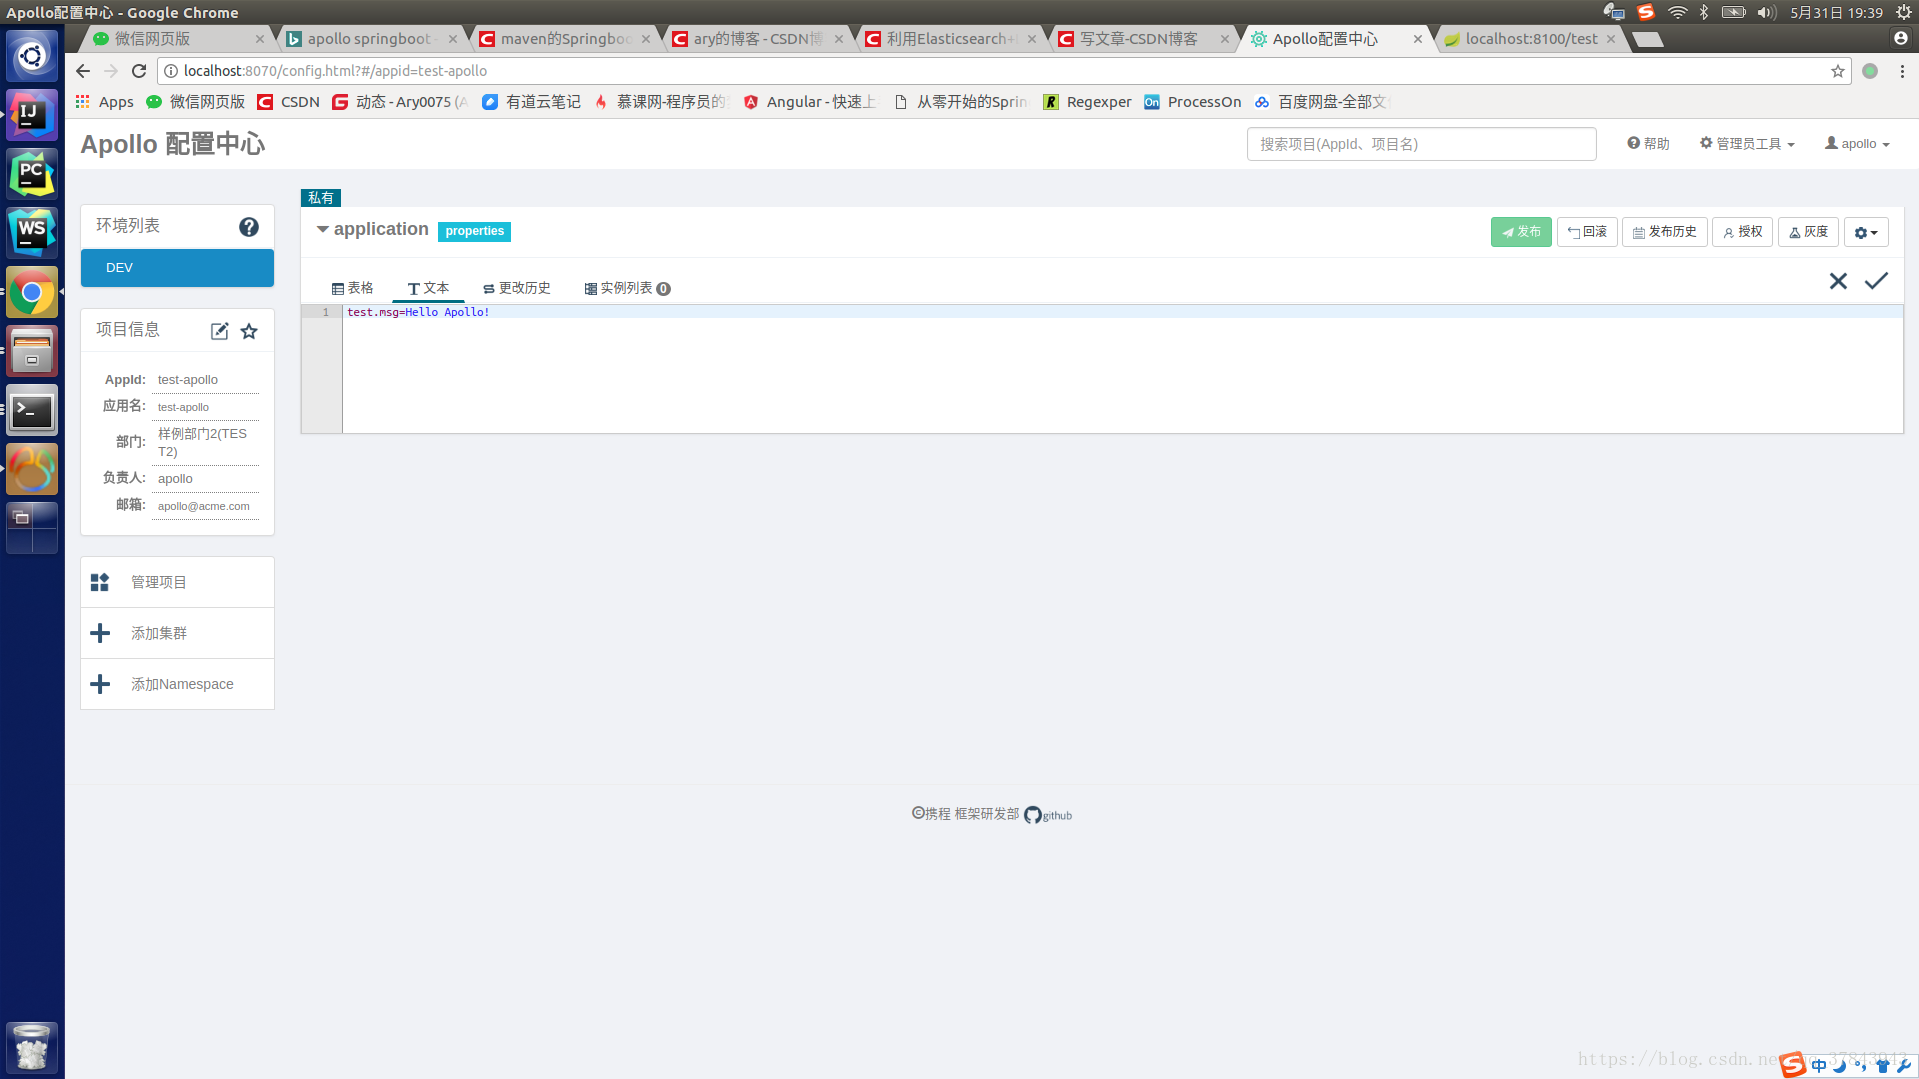
Task: Cancel editing with the X icon
Action: tap(1838, 281)
